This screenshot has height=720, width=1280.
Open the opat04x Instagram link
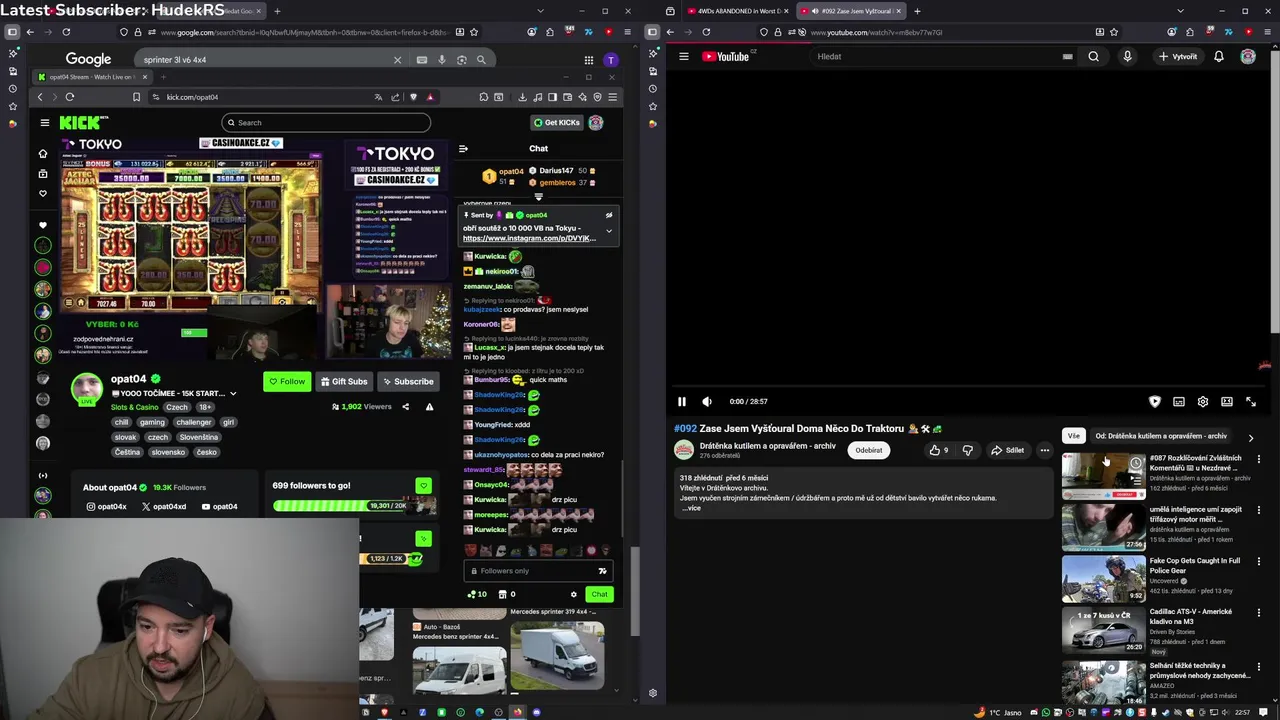[107, 506]
